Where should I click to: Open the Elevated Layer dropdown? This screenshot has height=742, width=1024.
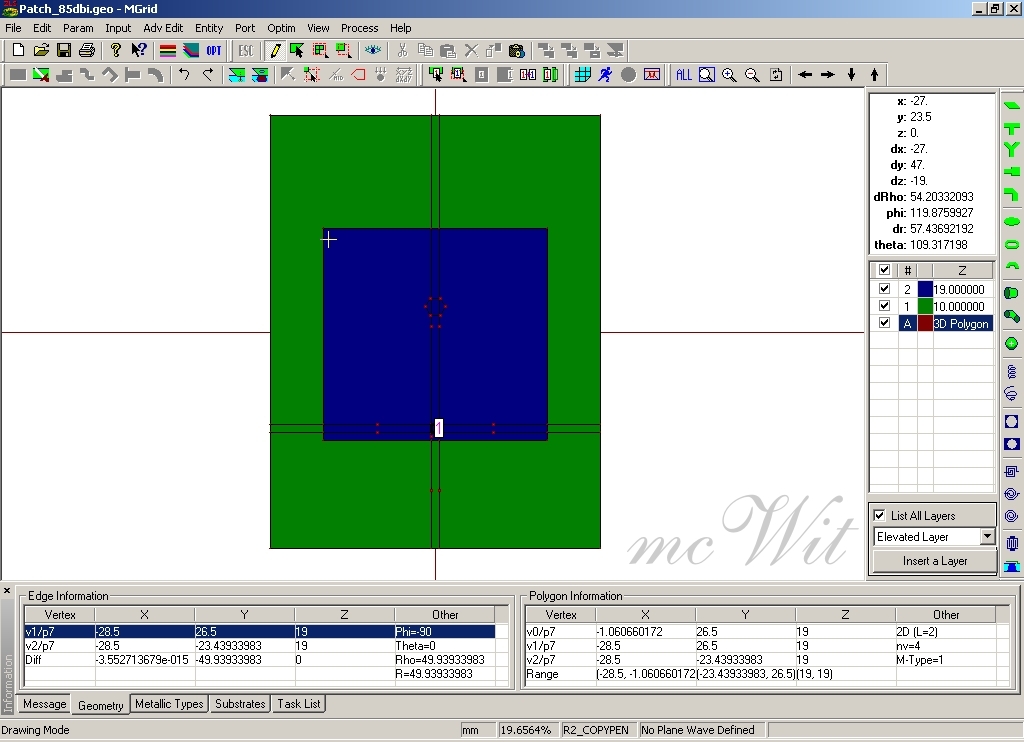(x=987, y=537)
